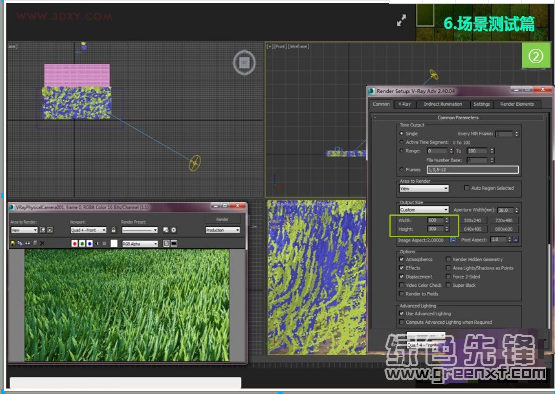Open the Production mode dropdown
Viewport: 555px width, 394px height.
click(x=223, y=230)
